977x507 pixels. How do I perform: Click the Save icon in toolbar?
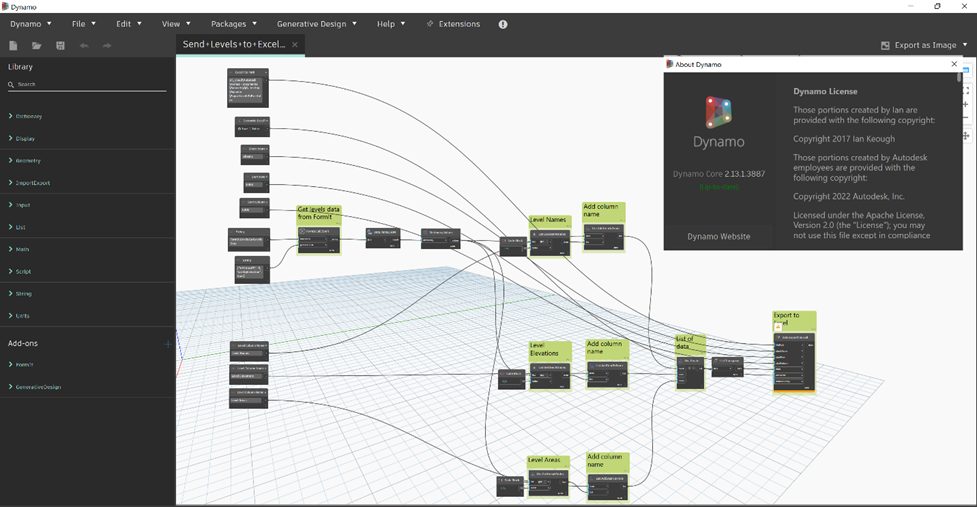click(x=60, y=46)
